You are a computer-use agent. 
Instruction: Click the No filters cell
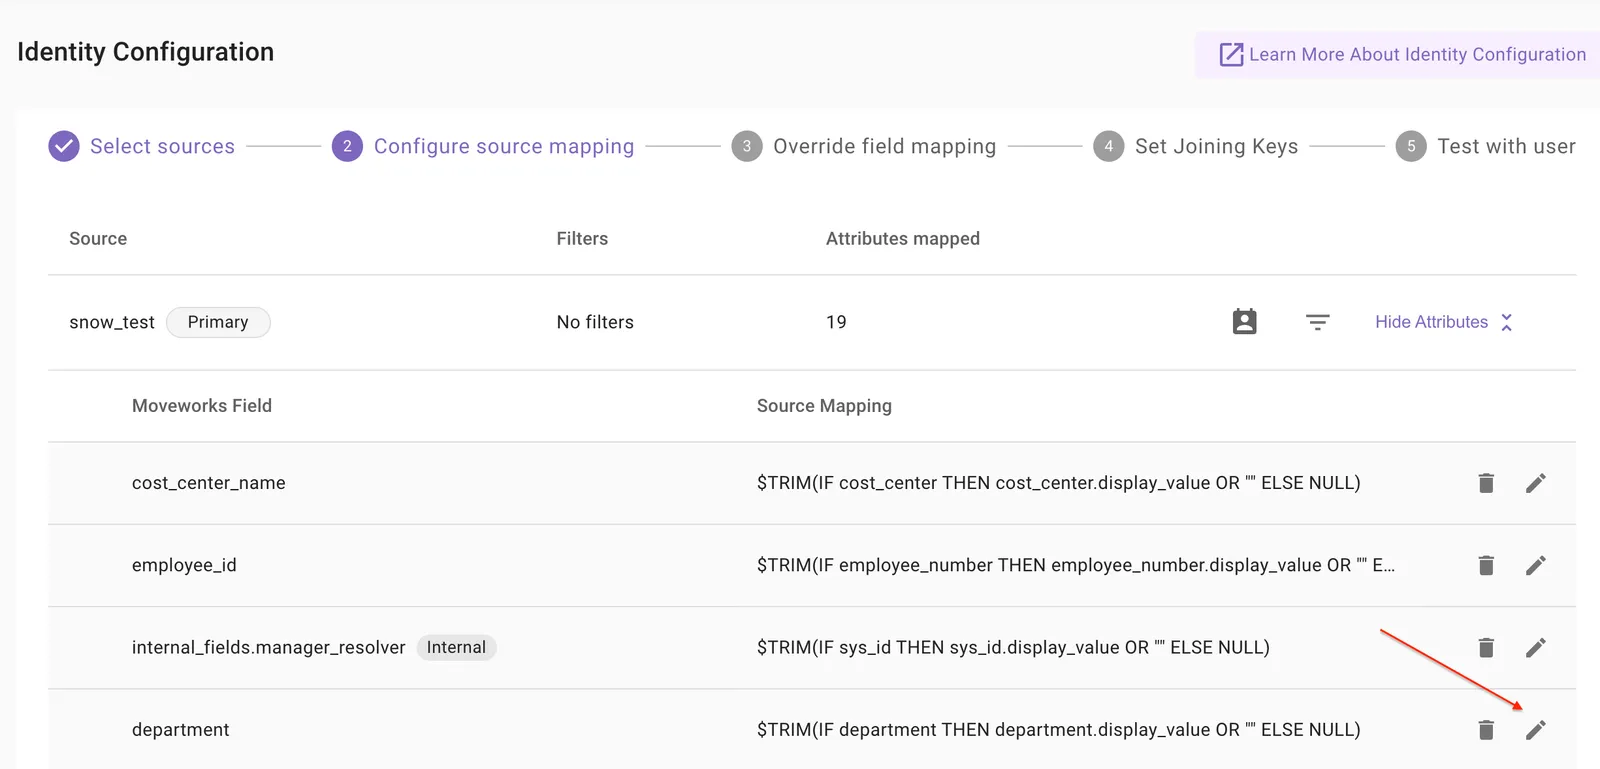(595, 322)
